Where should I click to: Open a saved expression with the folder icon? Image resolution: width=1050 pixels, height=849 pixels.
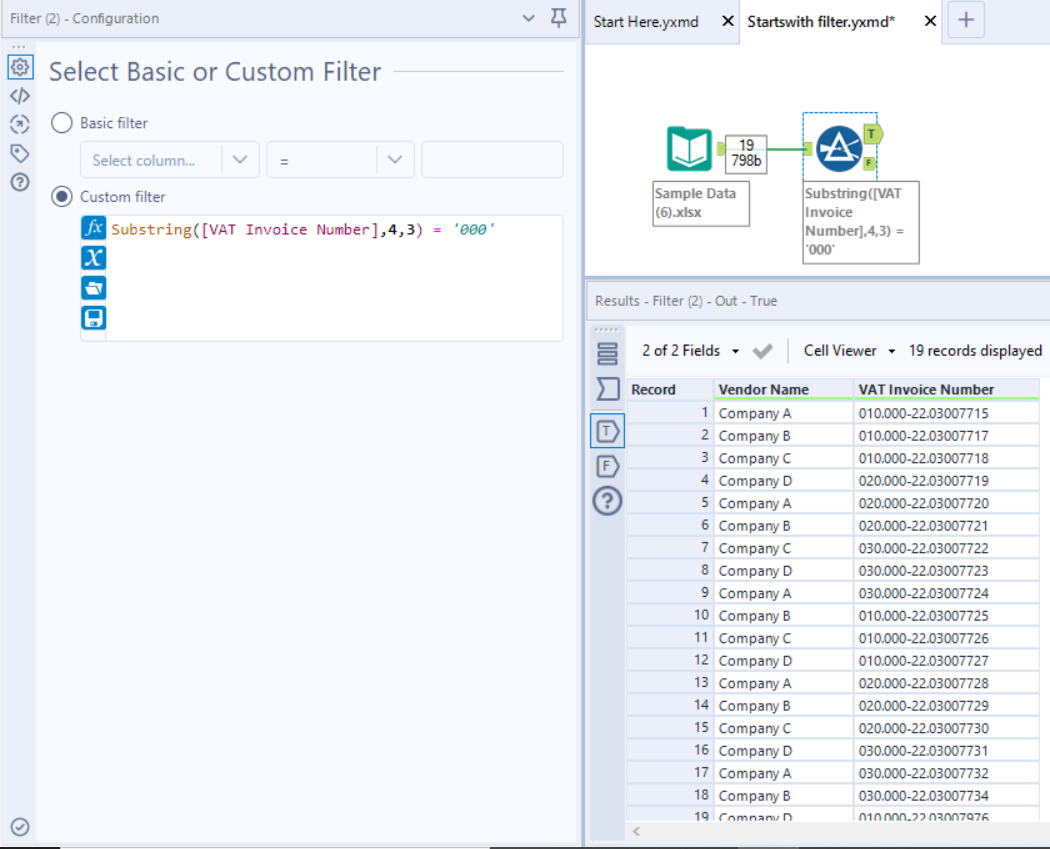point(93,288)
